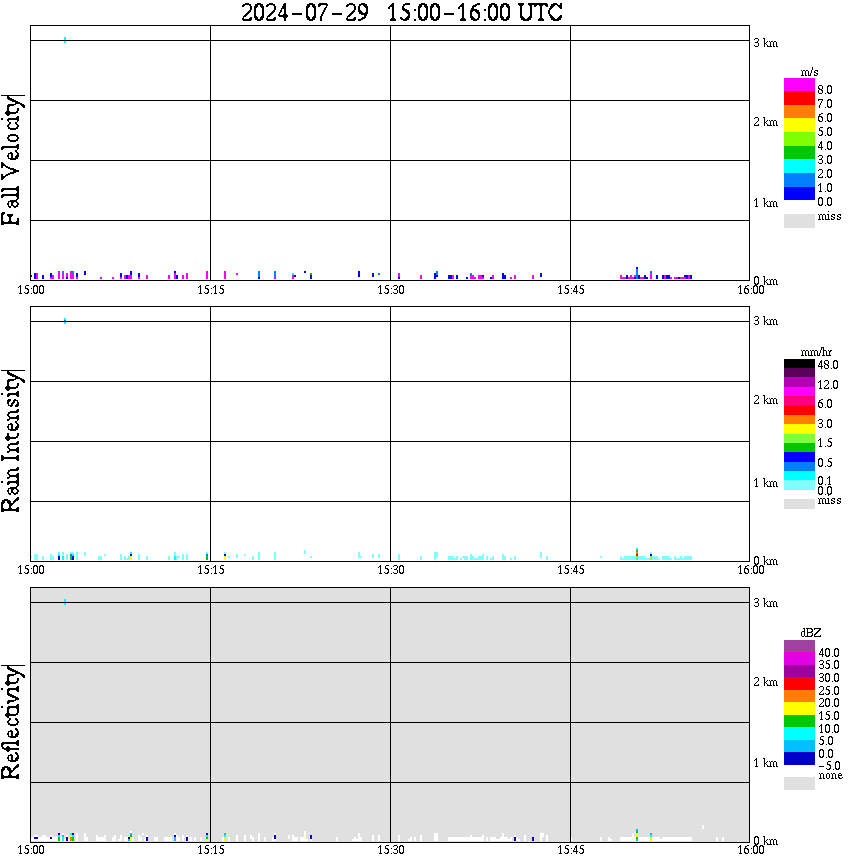Click the mm/hr legend unit heading
The height and width of the screenshot is (868, 850).
[x=810, y=352]
